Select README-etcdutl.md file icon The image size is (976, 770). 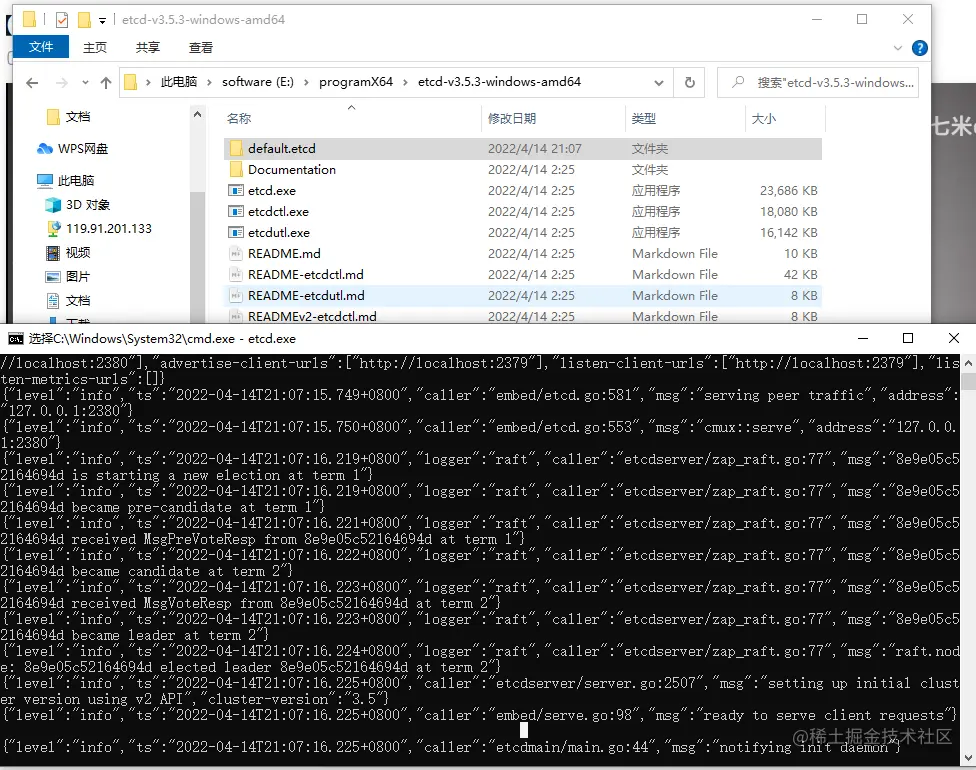(236, 296)
